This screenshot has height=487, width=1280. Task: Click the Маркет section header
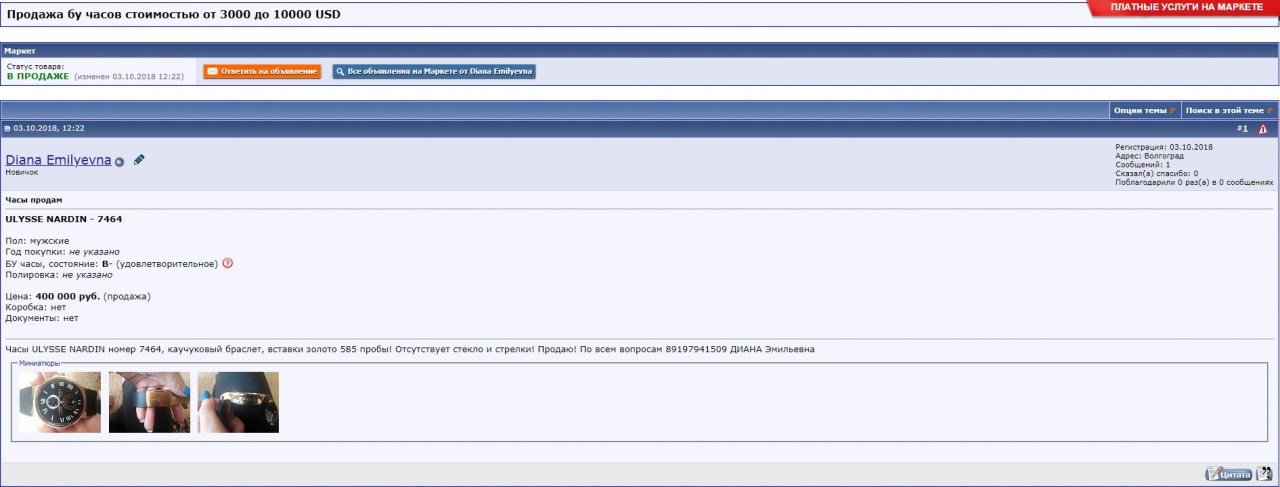[20, 50]
